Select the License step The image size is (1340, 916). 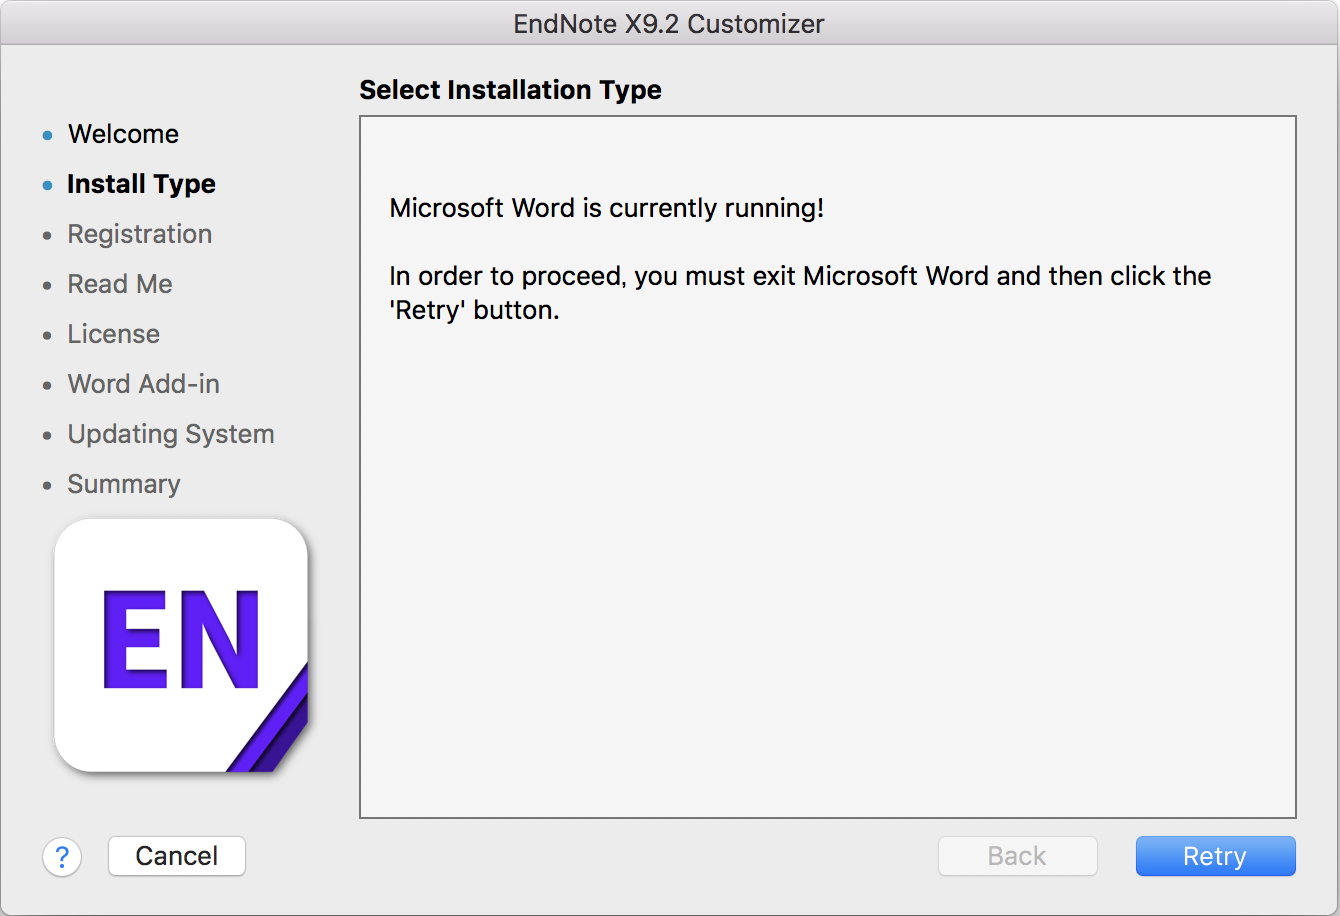(x=114, y=334)
